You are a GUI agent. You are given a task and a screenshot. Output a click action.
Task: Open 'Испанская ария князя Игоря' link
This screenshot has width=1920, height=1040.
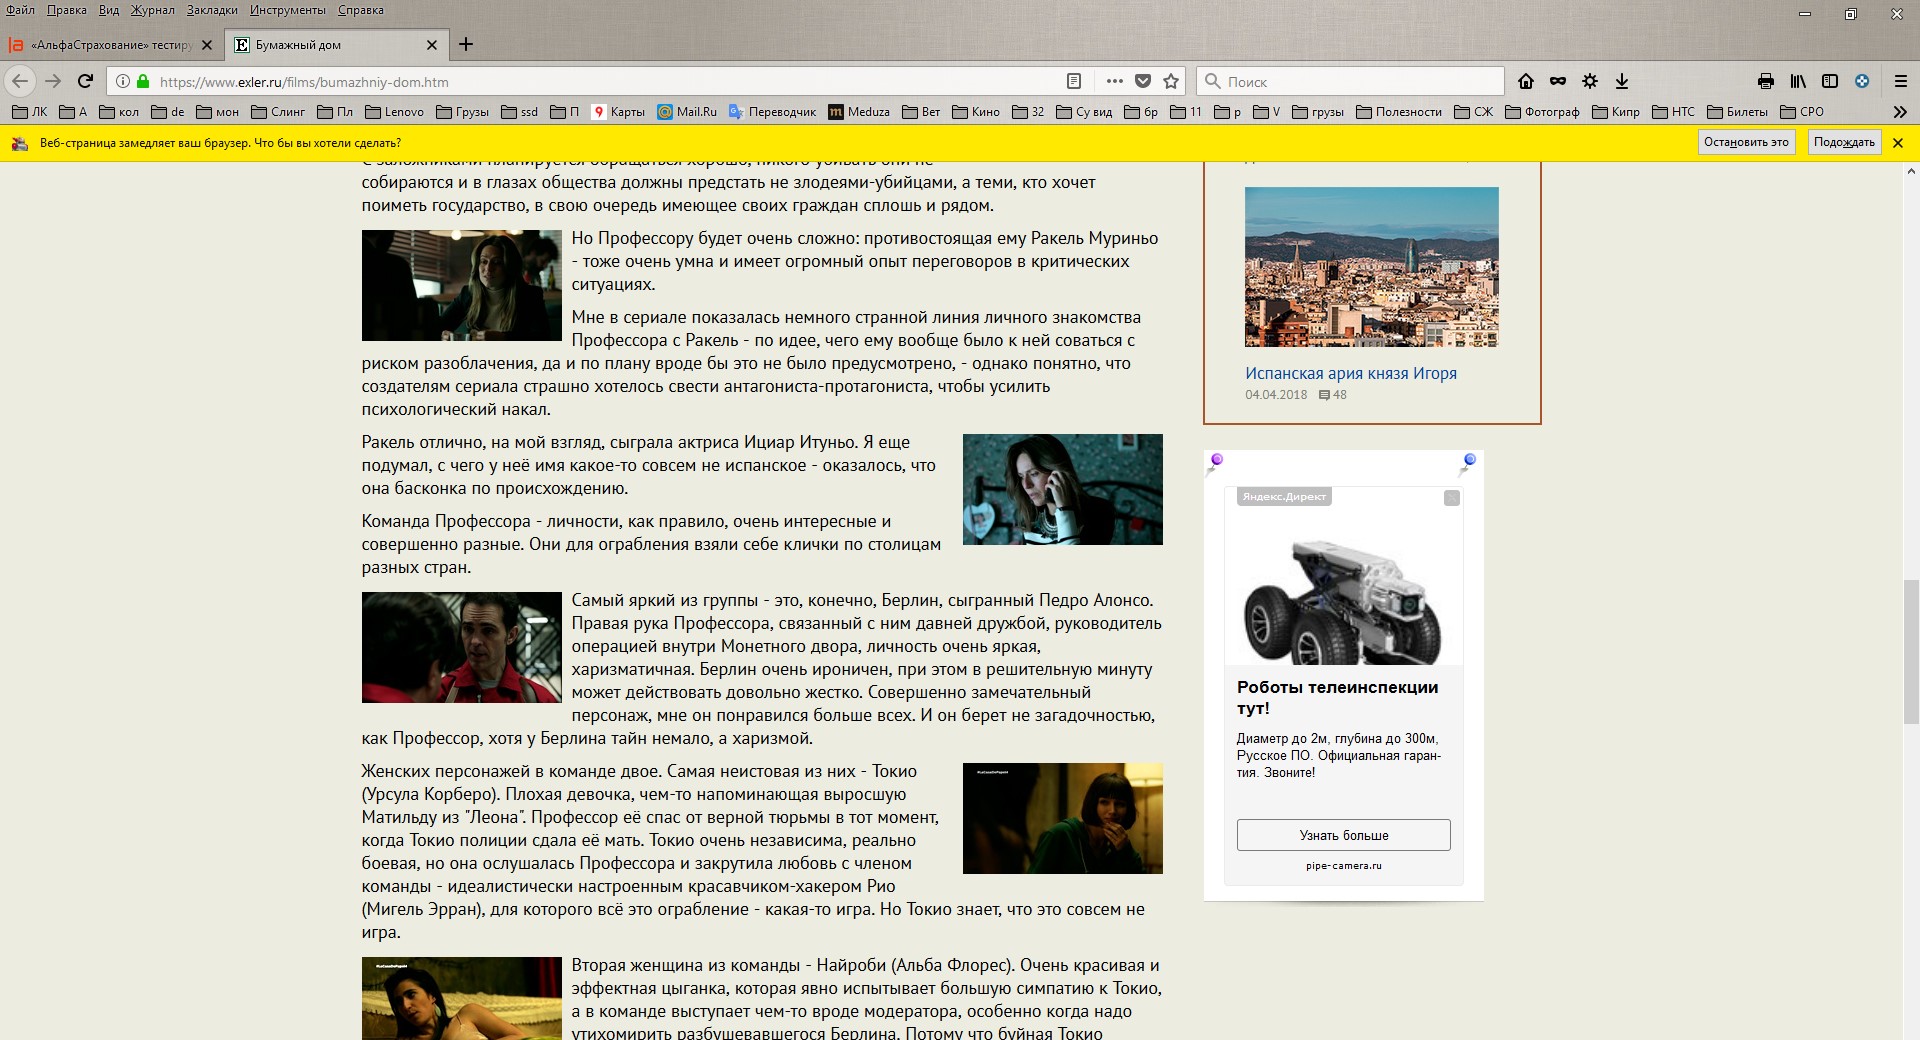tap(1350, 373)
